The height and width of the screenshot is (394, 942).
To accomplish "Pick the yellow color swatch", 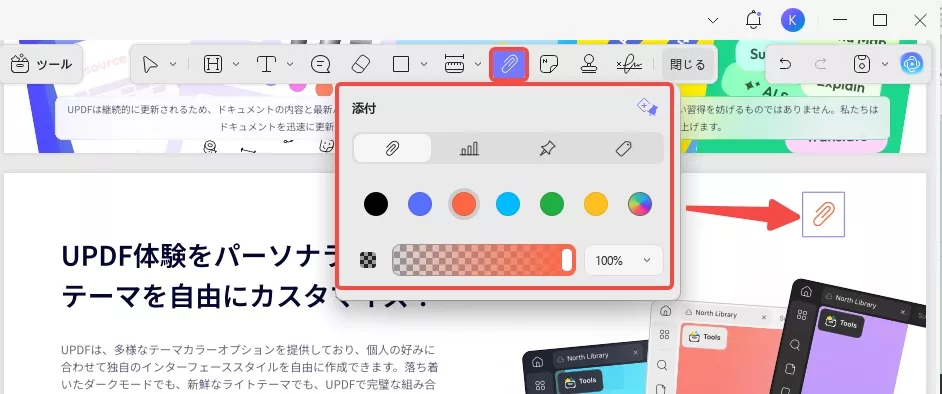I will [x=596, y=204].
